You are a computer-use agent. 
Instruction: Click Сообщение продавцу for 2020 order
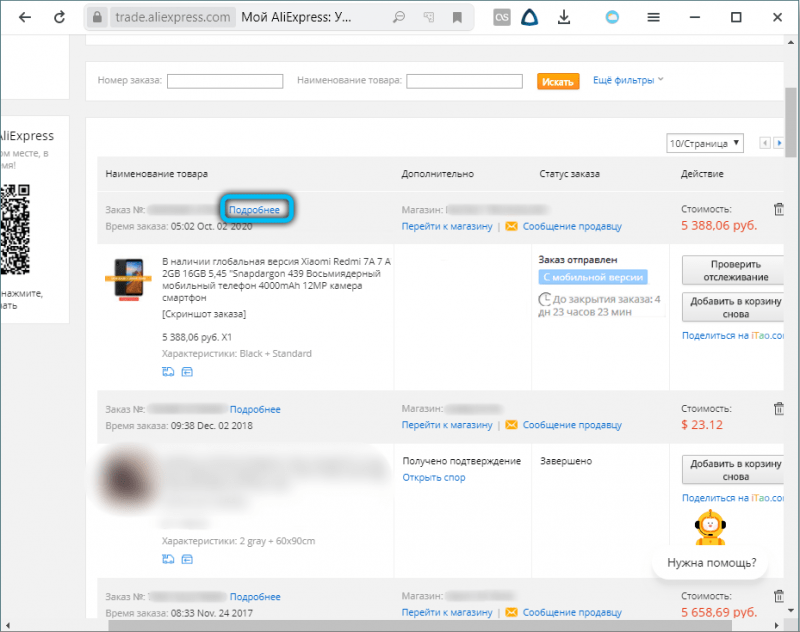pos(572,226)
